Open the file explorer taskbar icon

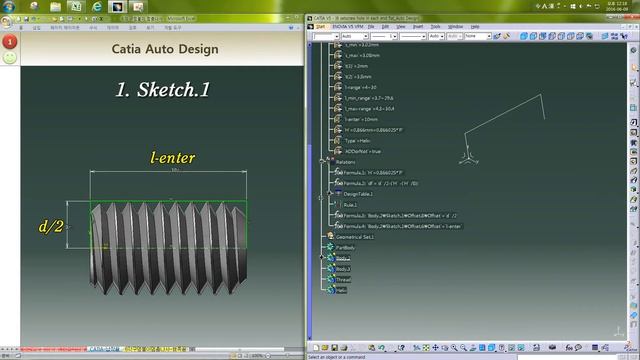[x=55, y=6]
